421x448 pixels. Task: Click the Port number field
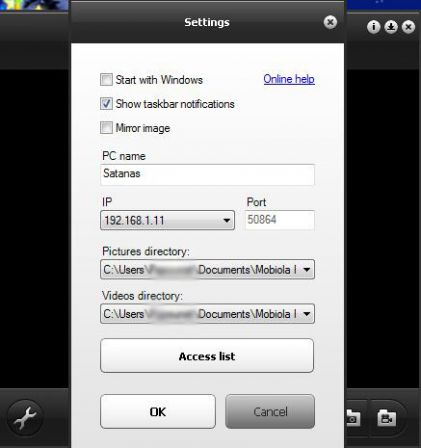pos(280,220)
